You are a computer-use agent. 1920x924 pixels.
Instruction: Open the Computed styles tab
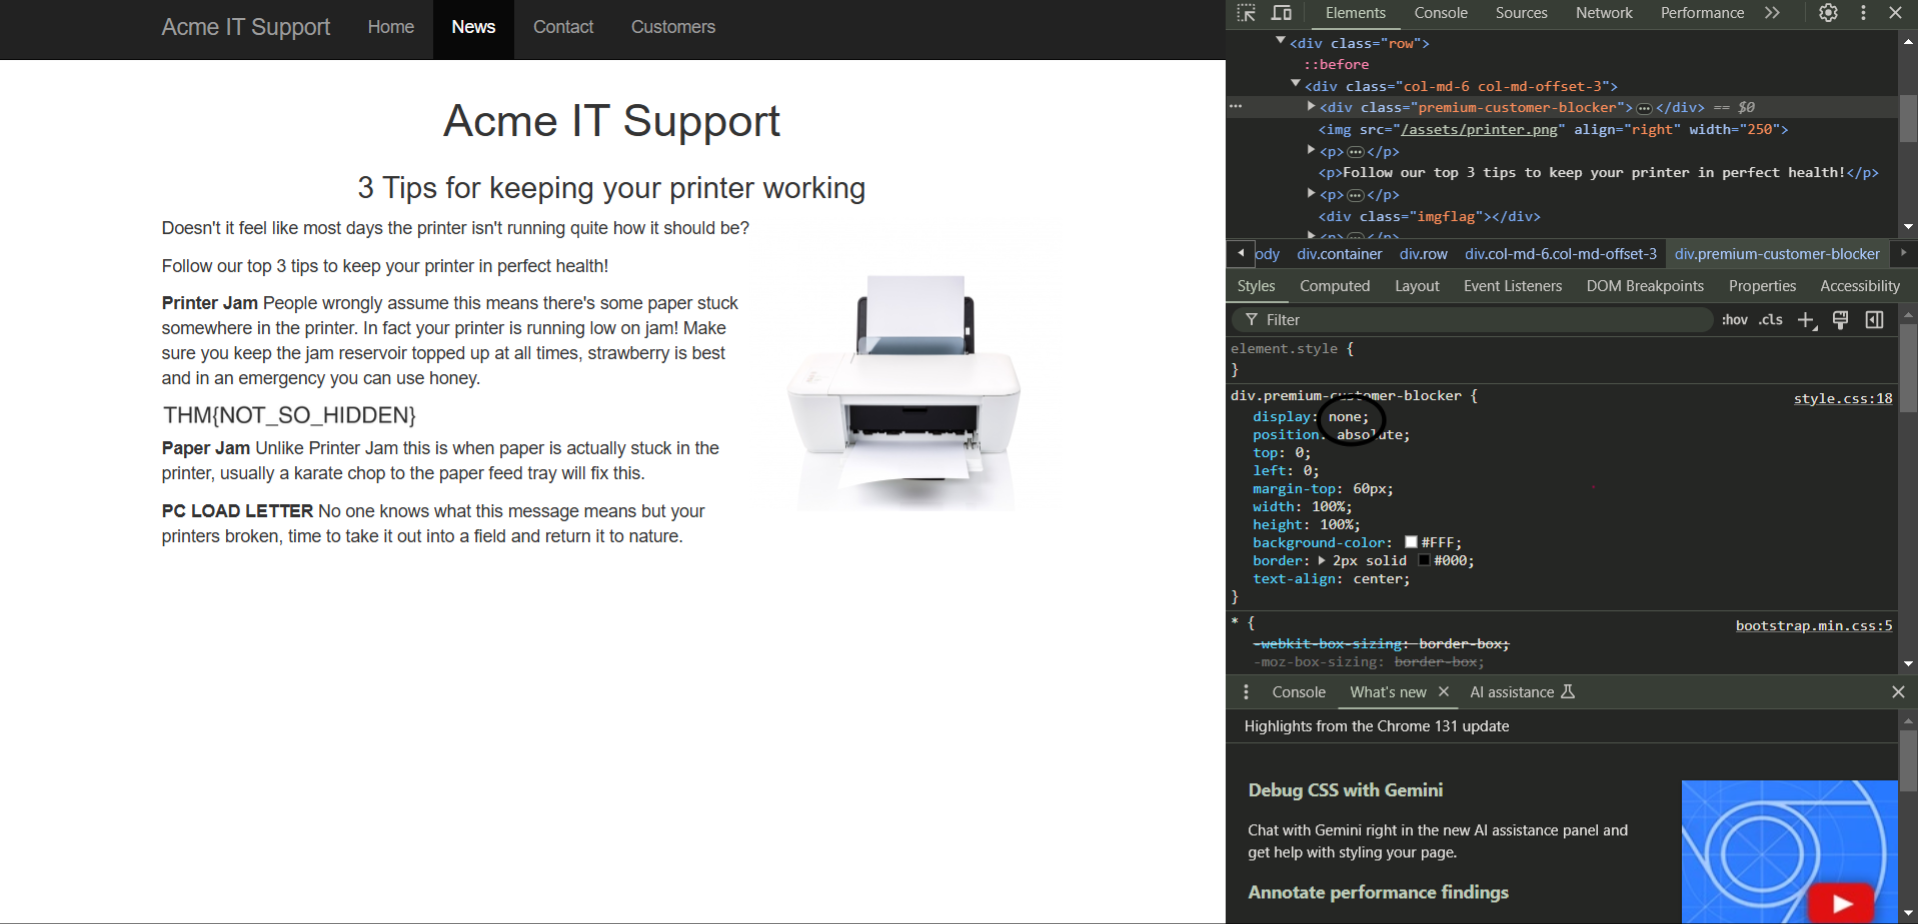coord(1334,286)
